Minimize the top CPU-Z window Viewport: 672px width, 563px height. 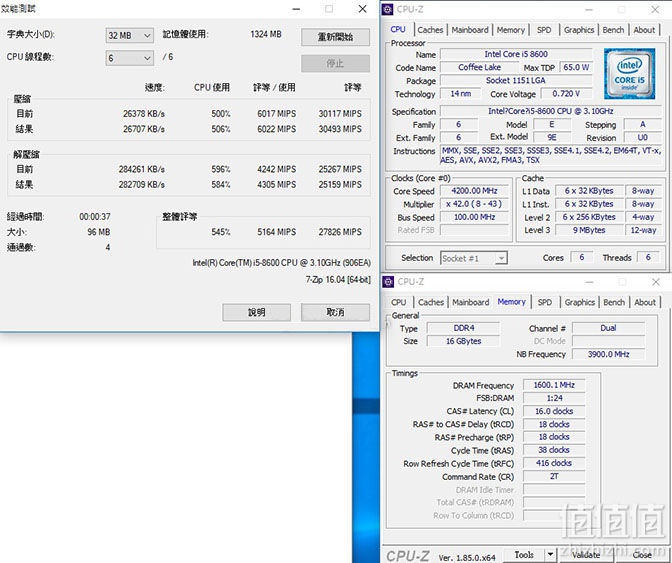pos(589,9)
